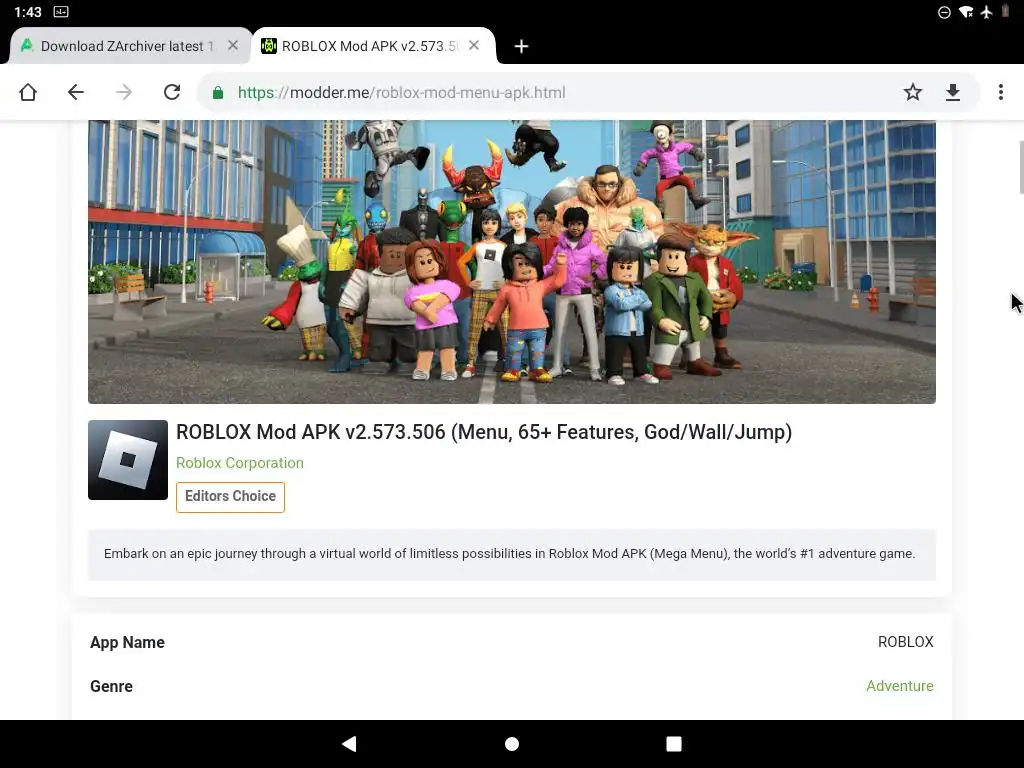Open a new tab with plus button
The image size is (1024, 768).
point(521,46)
